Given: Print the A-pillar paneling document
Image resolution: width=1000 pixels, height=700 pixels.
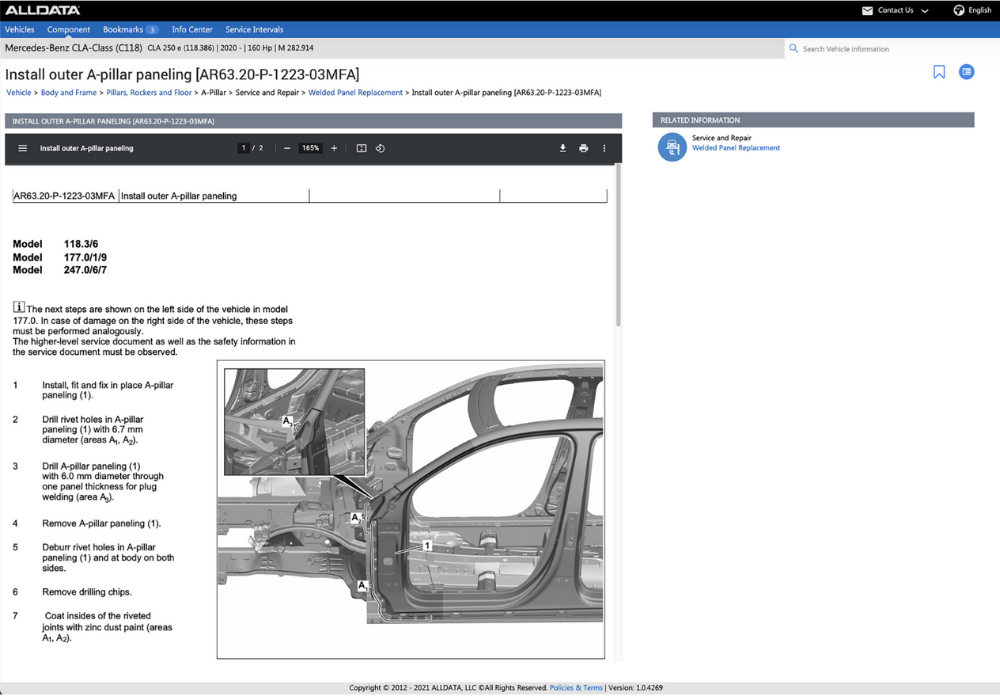Looking at the screenshot, I should coord(584,148).
